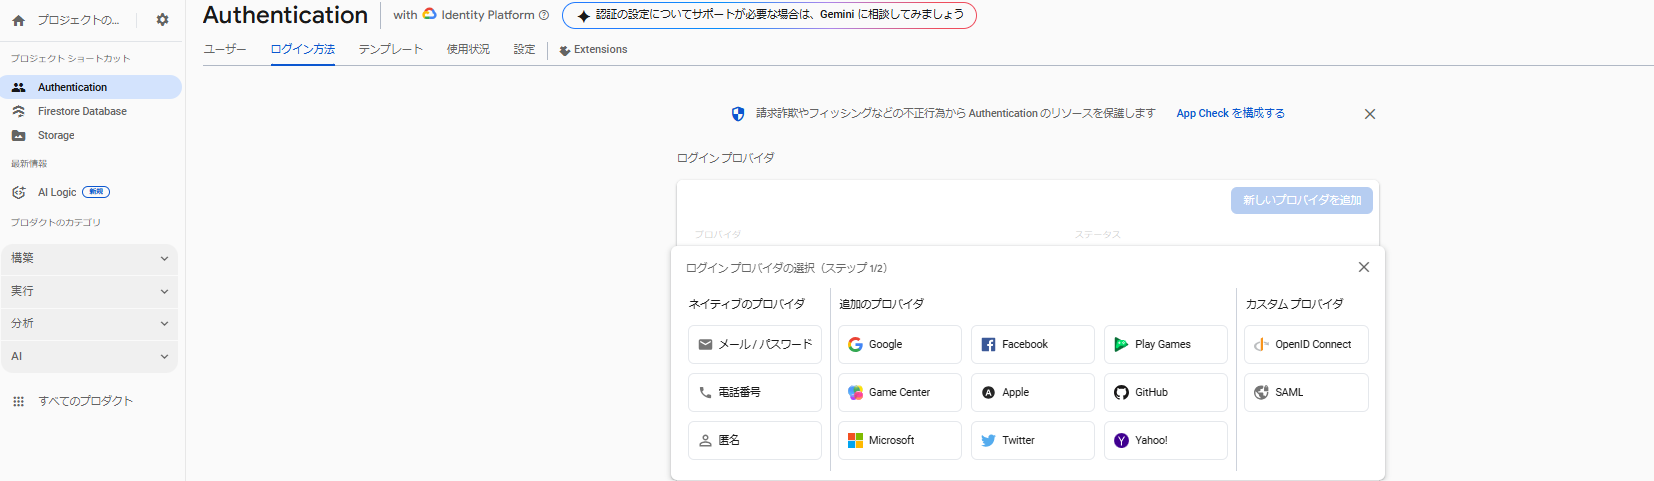The width and height of the screenshot is (1654, 481).
Task: Click the 追加のプロバイダ heading
Action: pyautogui.click(x=881, y=304)
